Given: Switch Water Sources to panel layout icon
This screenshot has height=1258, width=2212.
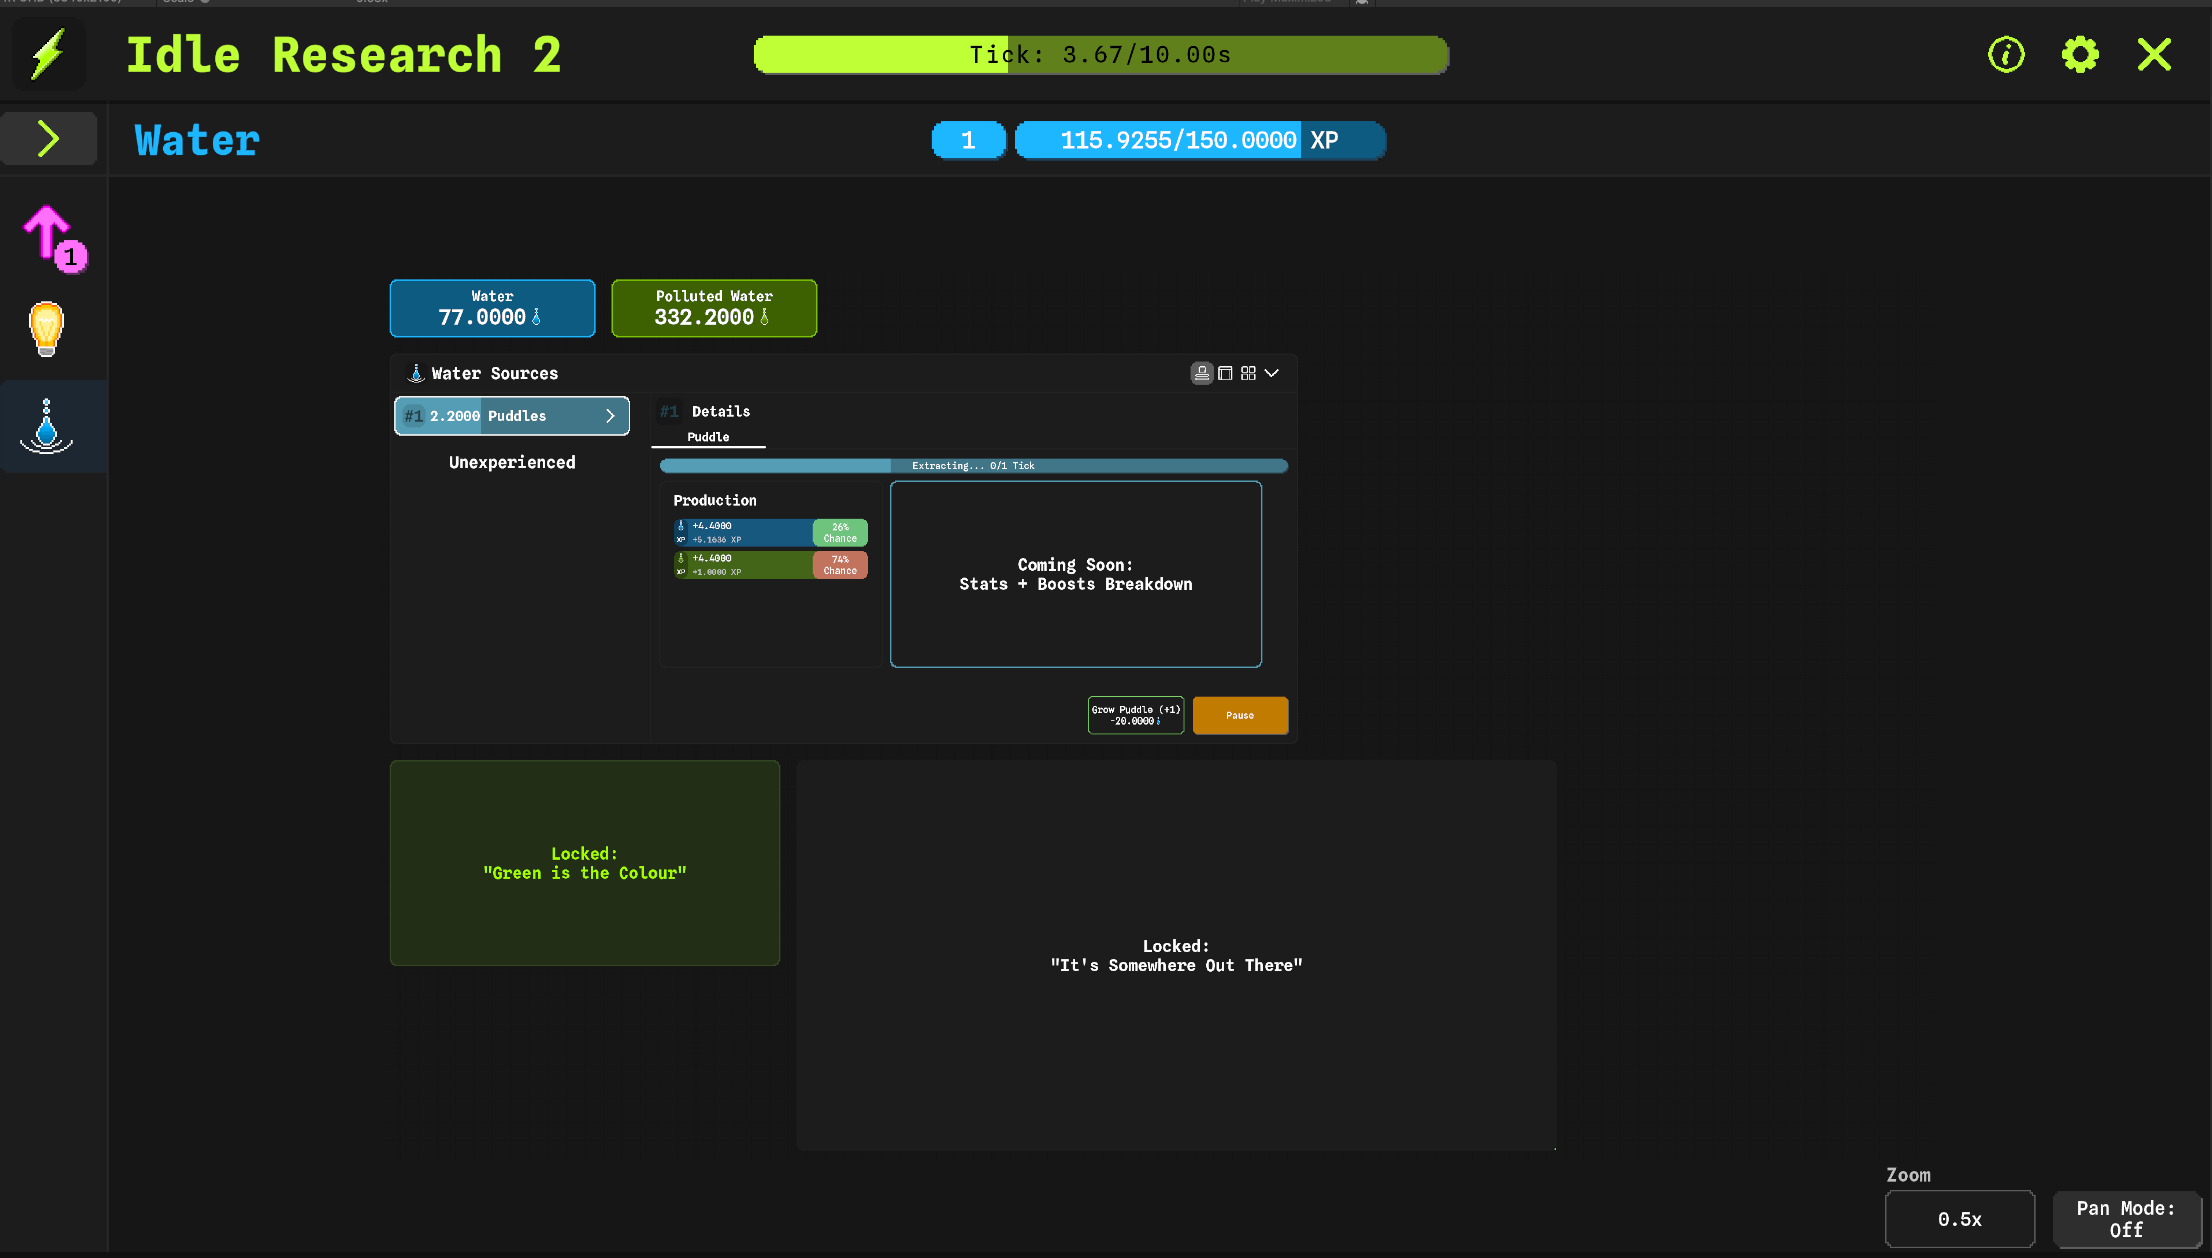Looking at the screenshot, I should 1225,373.
